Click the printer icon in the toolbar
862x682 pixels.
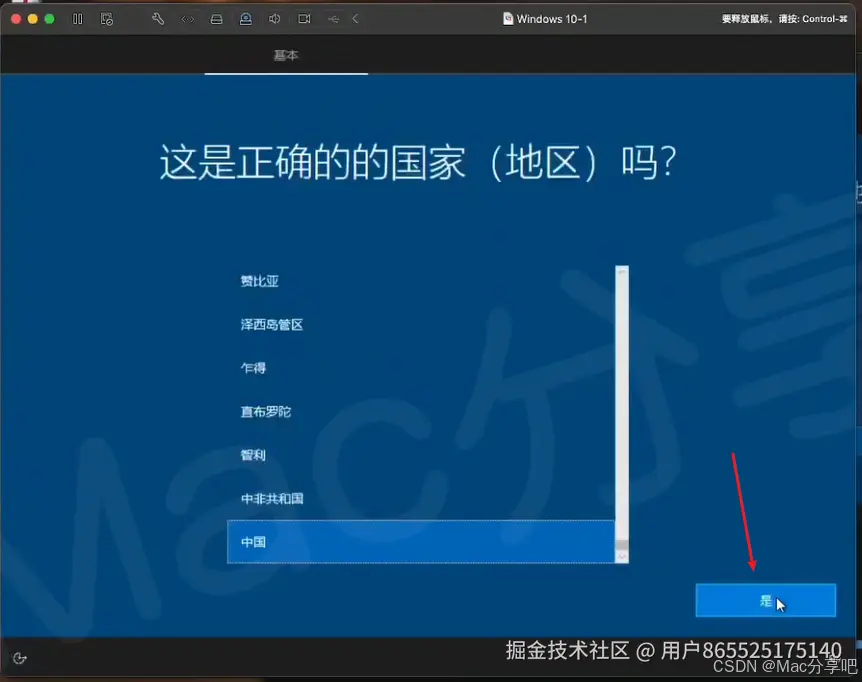click(217, 18)
